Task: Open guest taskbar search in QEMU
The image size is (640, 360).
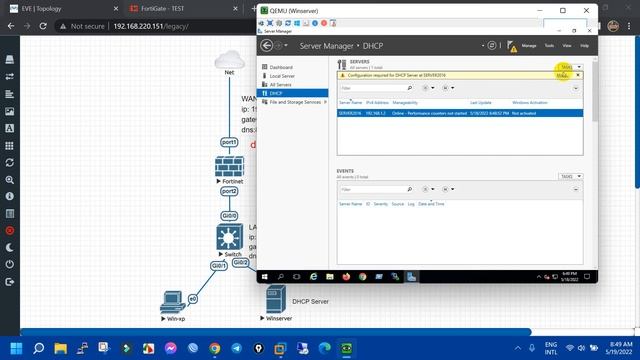Action: 281,277
